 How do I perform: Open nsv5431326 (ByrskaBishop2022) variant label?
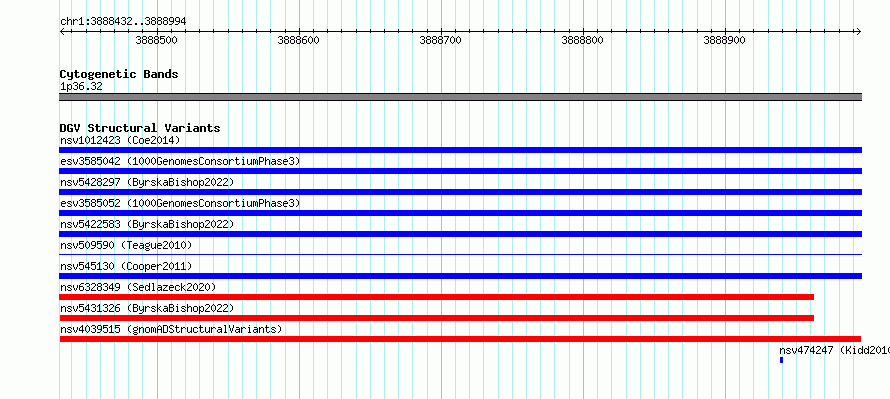[147, 308]
